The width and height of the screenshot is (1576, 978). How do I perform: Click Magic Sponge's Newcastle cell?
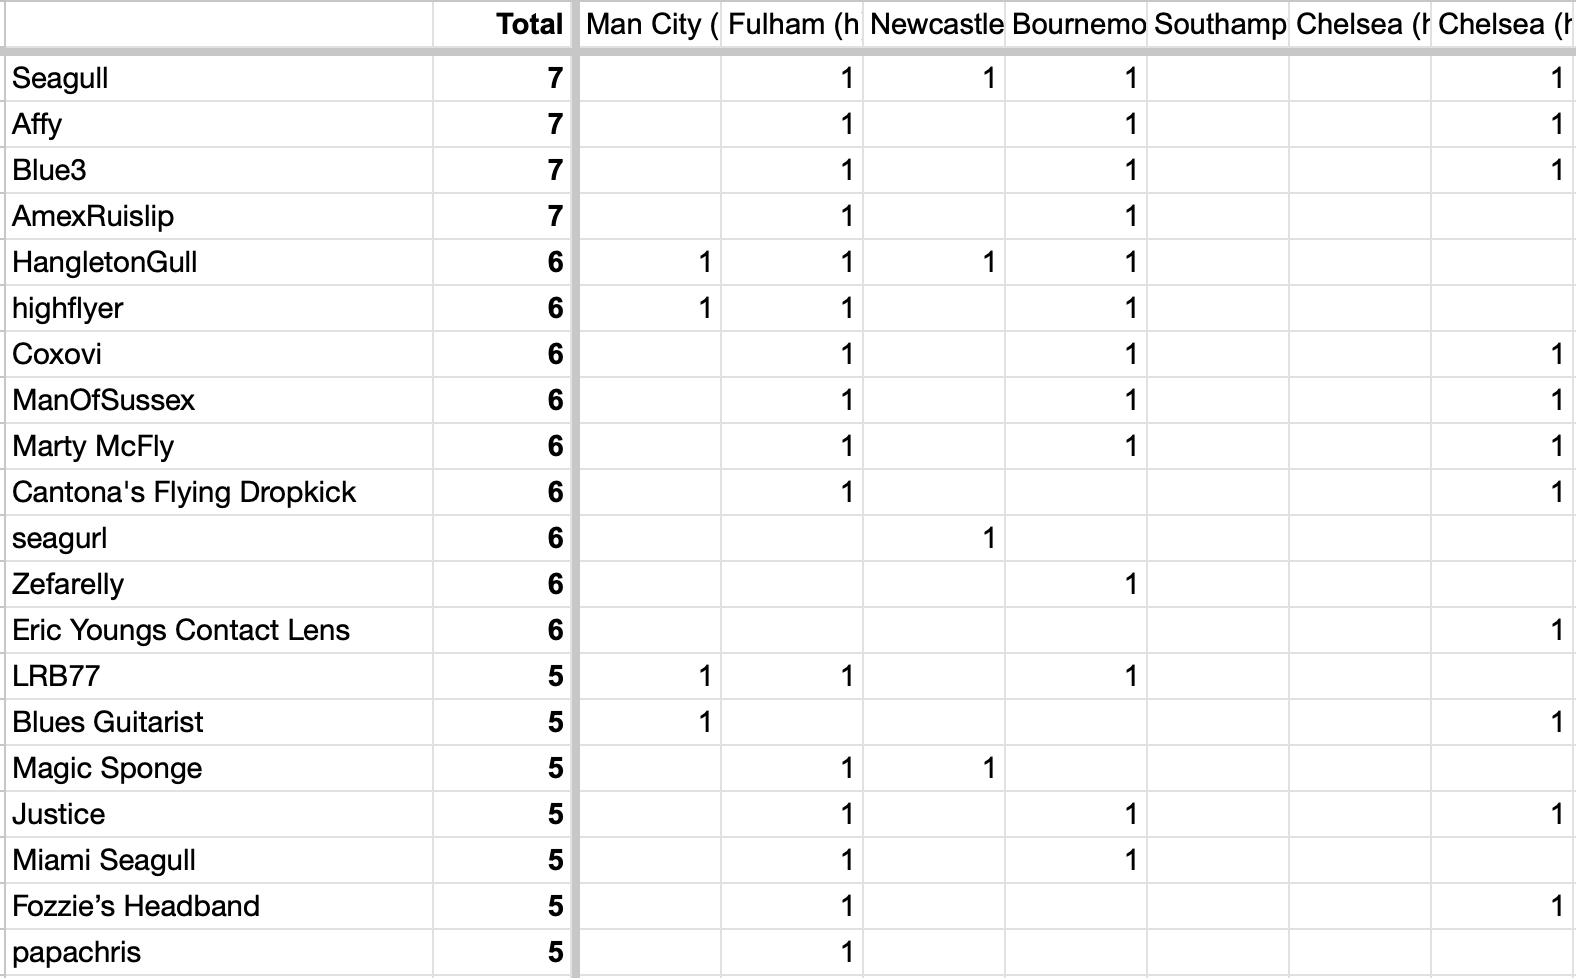[x=934, y=768]
